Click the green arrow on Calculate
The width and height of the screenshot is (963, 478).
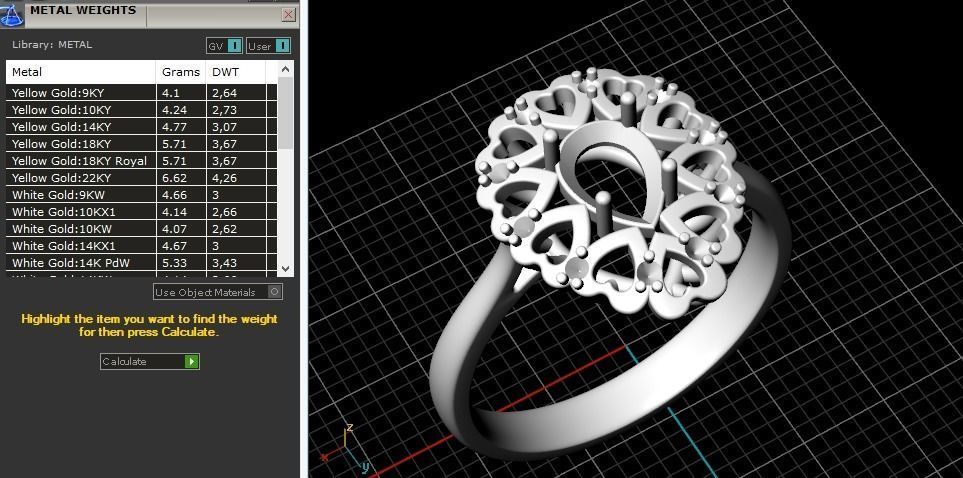click(192, 361)
